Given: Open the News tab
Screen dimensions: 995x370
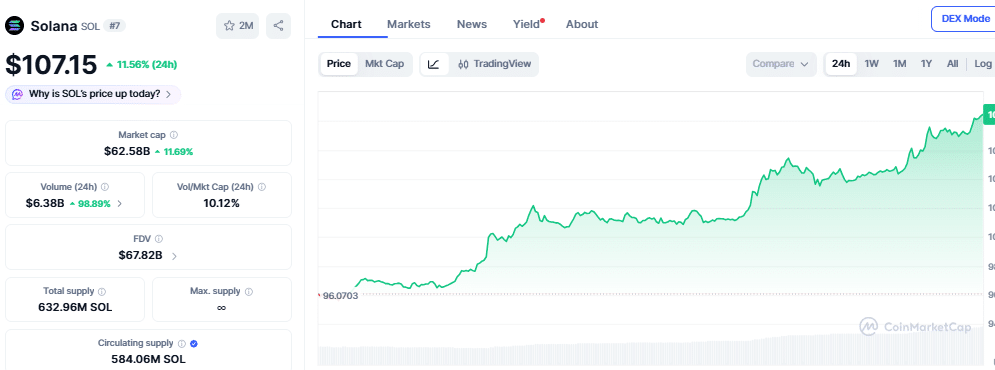Looking at the screenshot, I should coord(472,24).
